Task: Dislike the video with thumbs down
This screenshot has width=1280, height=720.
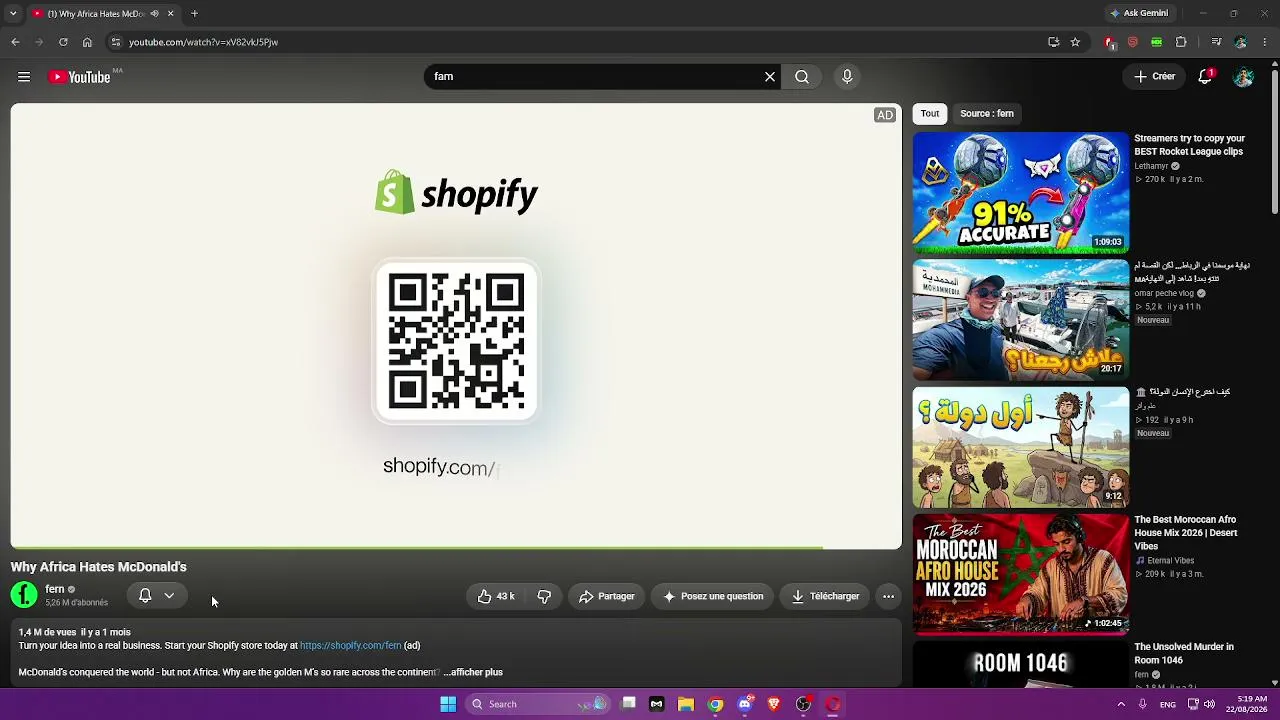Action: coord(544,596)
